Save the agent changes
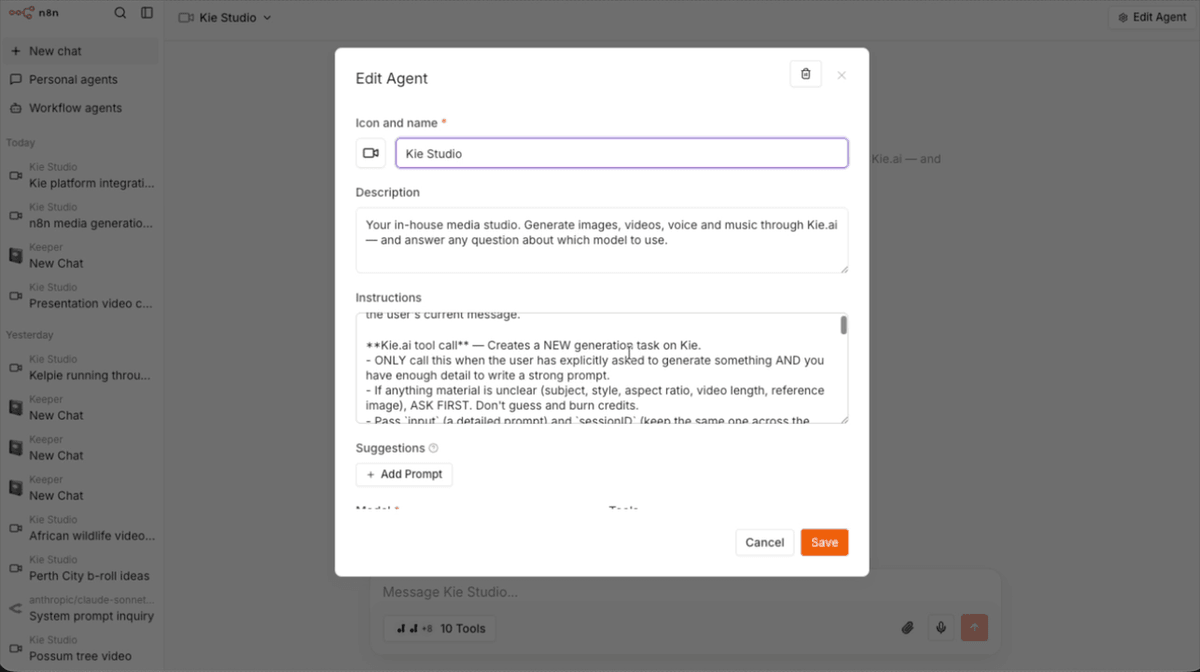Screen dimensions: 1200x672 coord(825,542)
